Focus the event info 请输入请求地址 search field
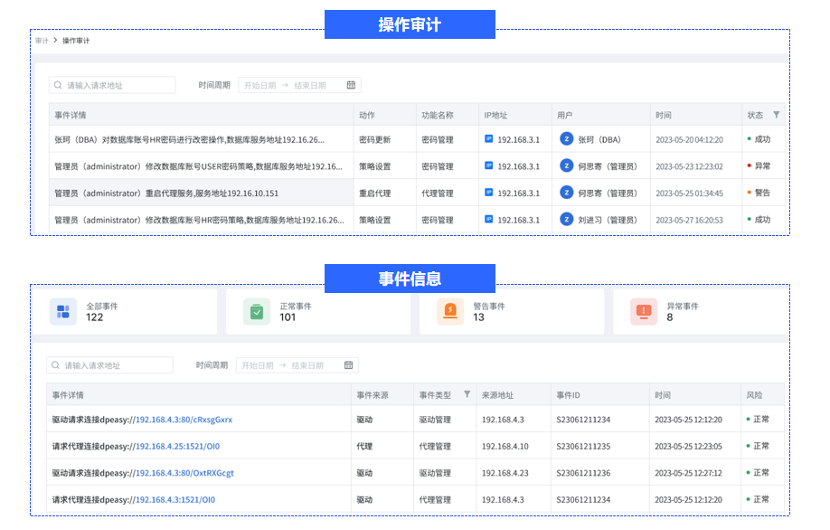The width and height of the screenshot is (830, 530). (x=110, y=365)
